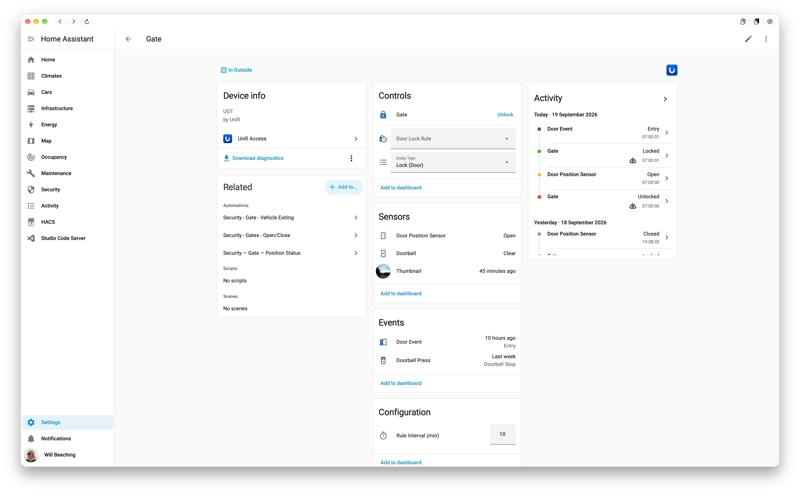Click Add to dashboard under Controls
This screenshot has height=494, width=800.
(401, 188)
